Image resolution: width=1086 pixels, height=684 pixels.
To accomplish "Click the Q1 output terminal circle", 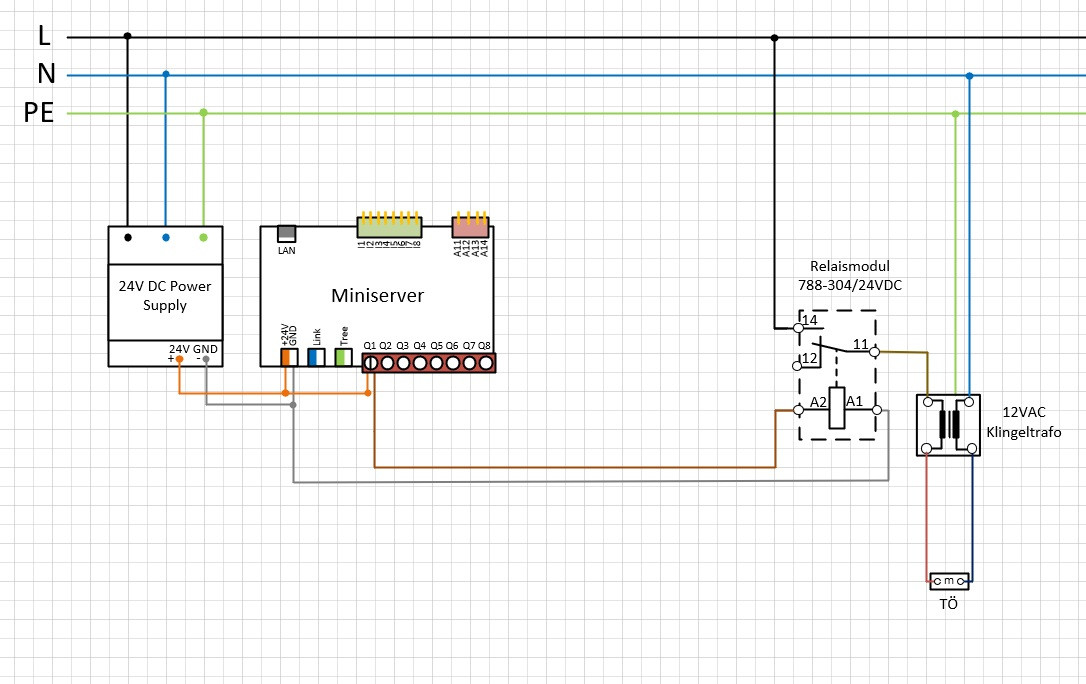I will pyautogui.click(x=370, y=364).
